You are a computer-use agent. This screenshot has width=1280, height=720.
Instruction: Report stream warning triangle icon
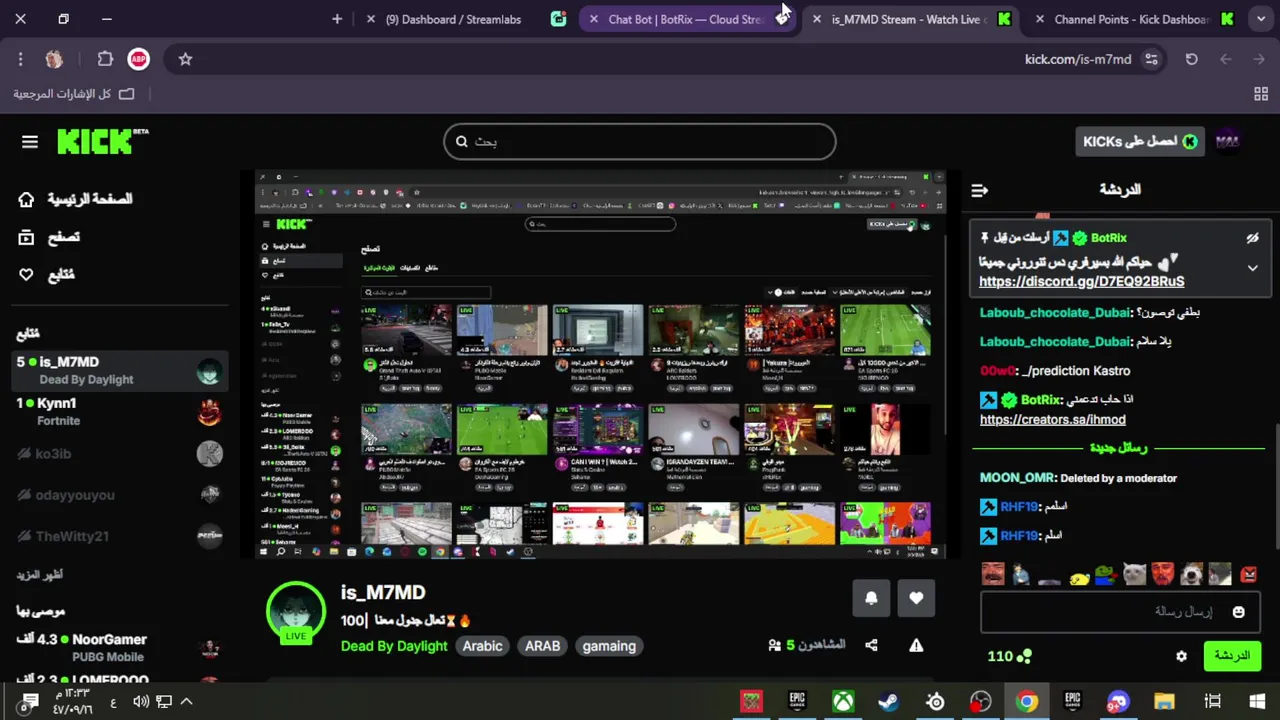coord(916,646)
